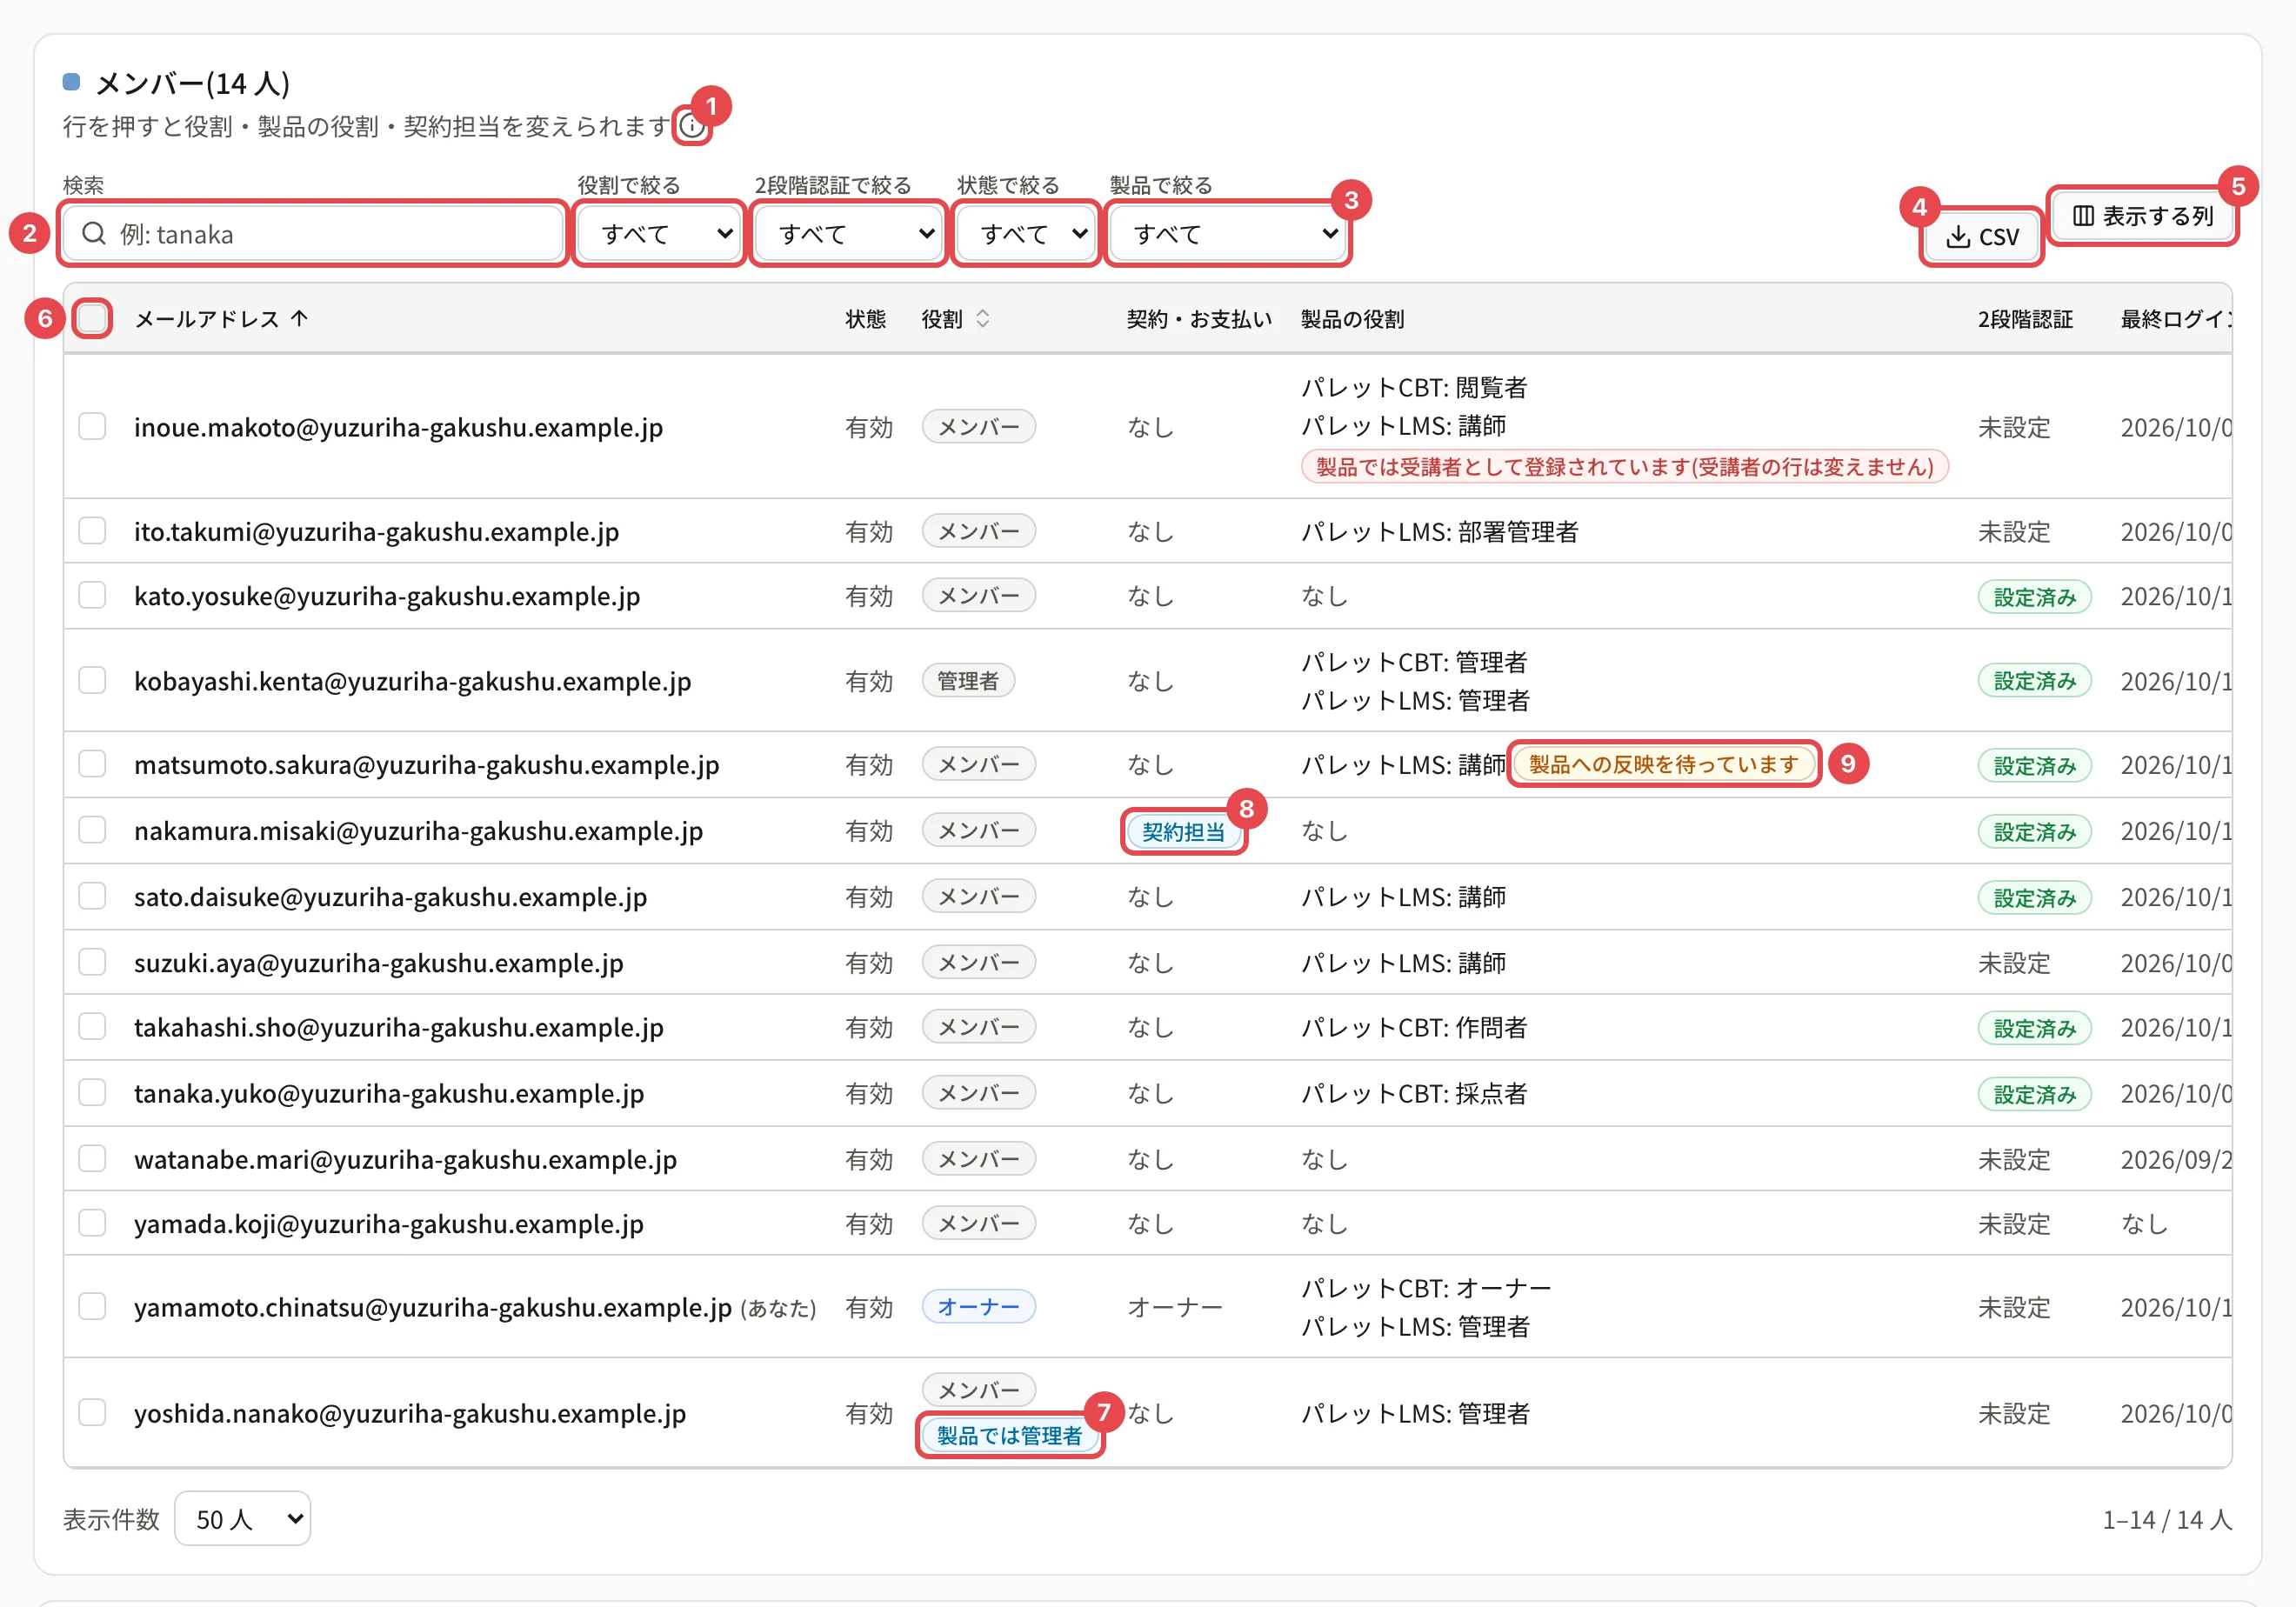The height and width of the screenshot is (1607, 2296).
Task: Open the 表示件数 50 人 dropdown
Action: [243, 1519]
